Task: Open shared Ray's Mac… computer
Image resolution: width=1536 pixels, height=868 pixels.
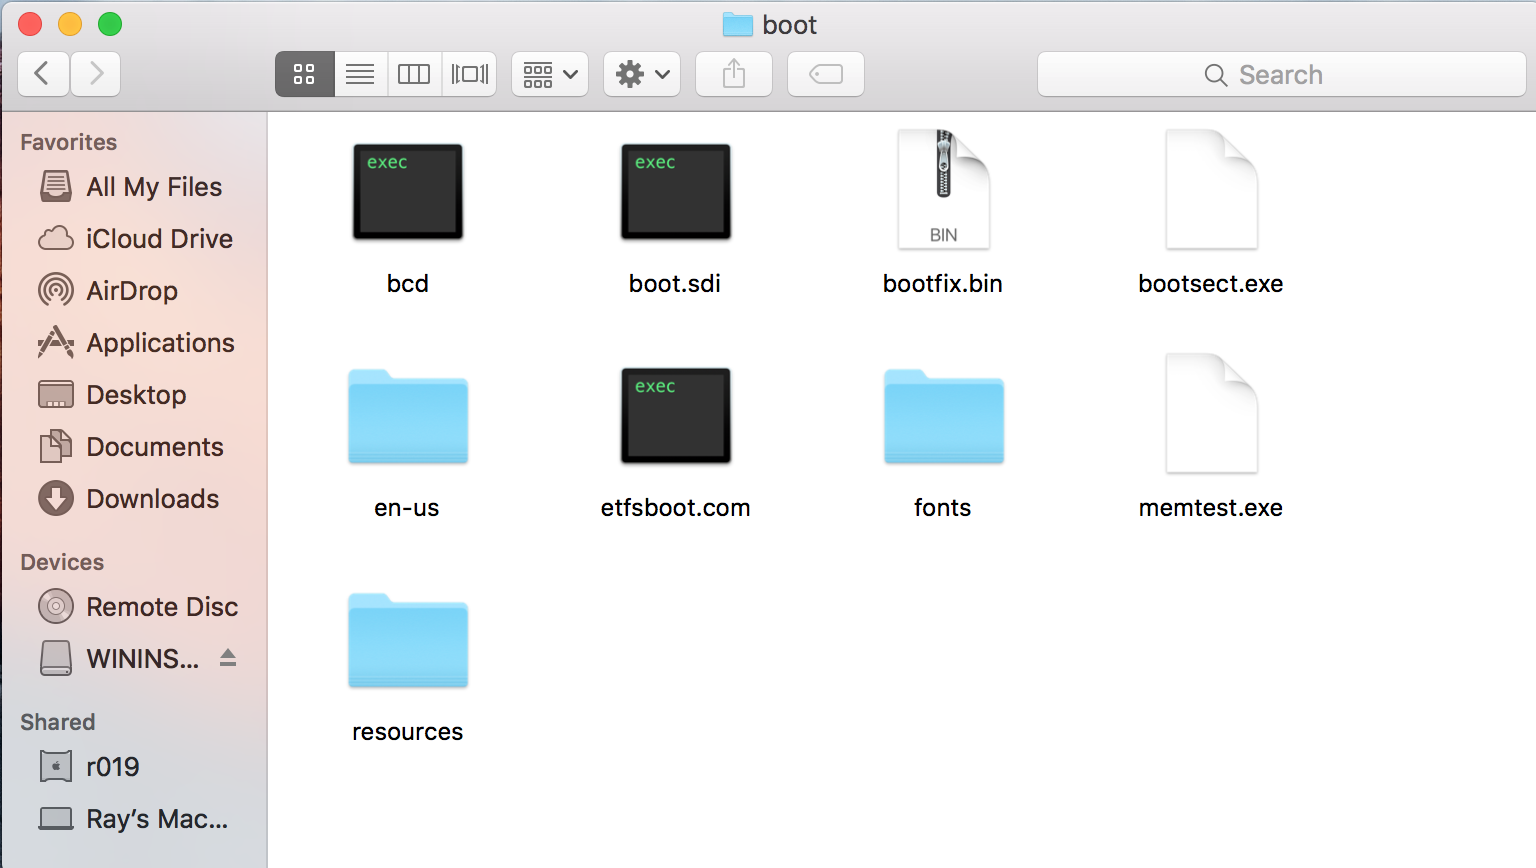Action: [134, 819]
